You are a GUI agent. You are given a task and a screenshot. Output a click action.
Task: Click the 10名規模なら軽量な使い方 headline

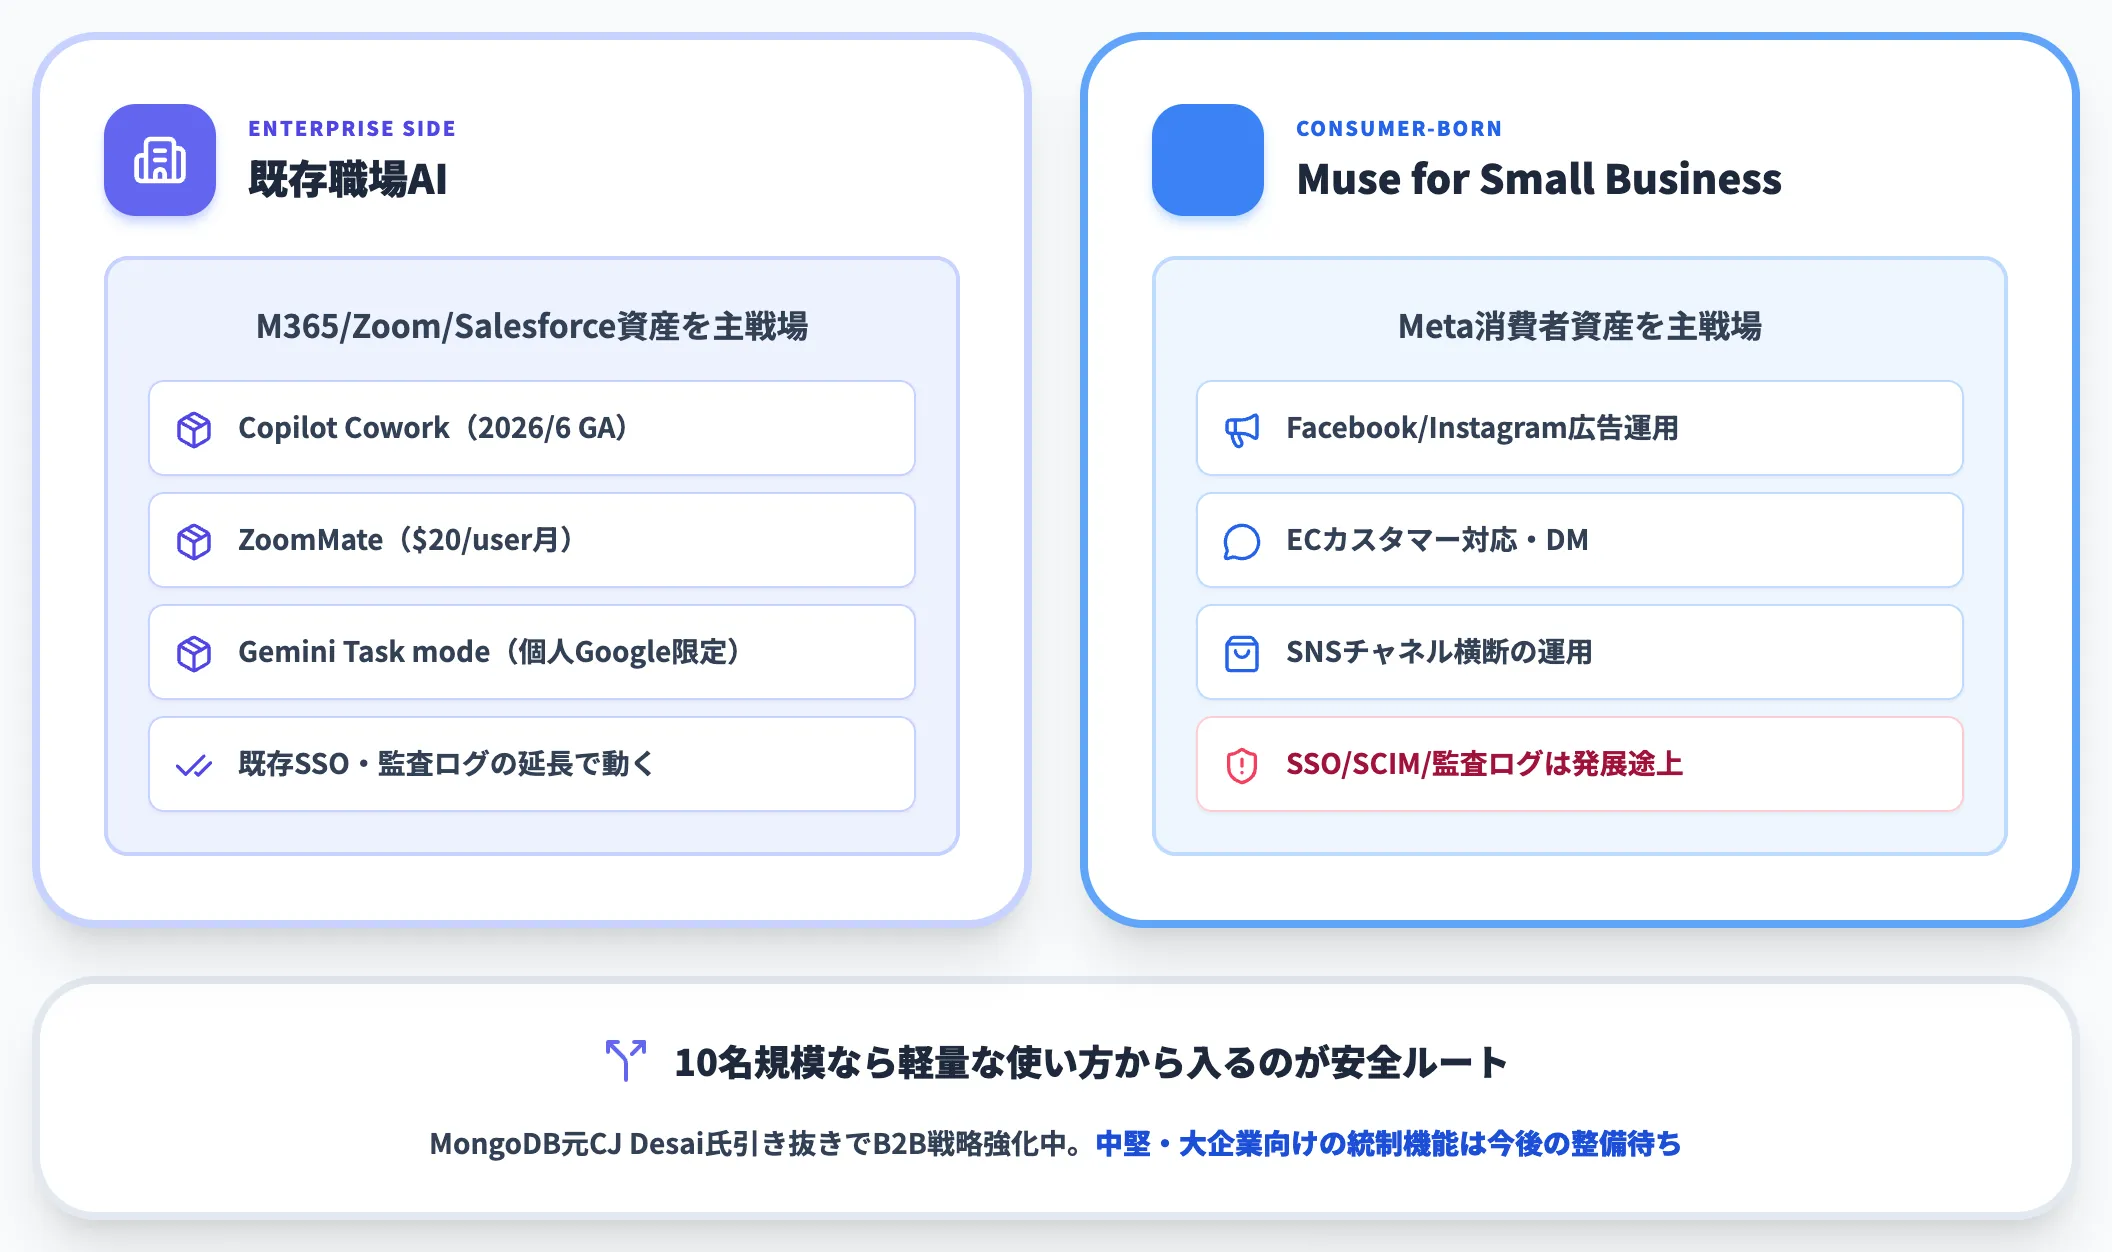pos(1091,1062)
